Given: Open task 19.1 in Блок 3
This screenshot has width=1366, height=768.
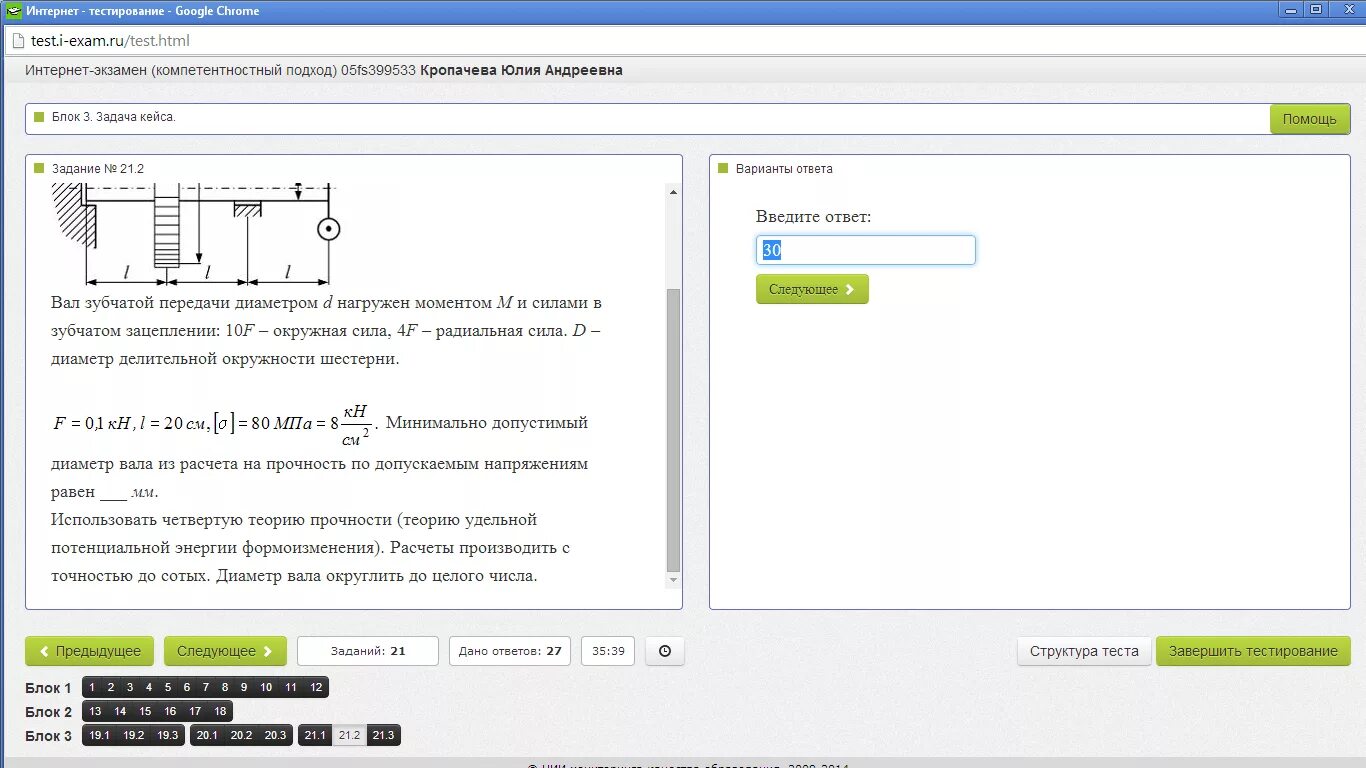Looking at the screenshot, I should 100,735.
